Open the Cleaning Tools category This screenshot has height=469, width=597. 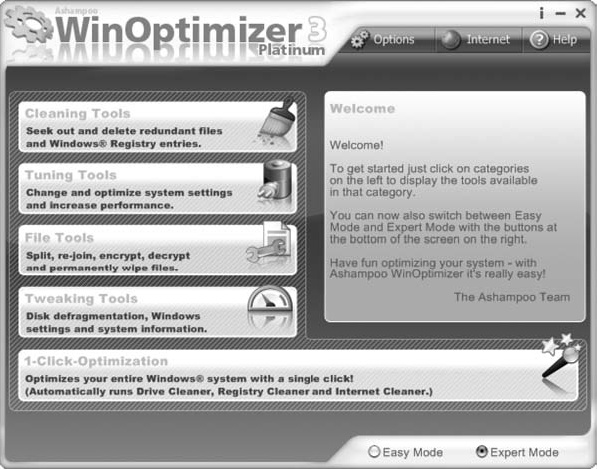click(x=158, y=127)
